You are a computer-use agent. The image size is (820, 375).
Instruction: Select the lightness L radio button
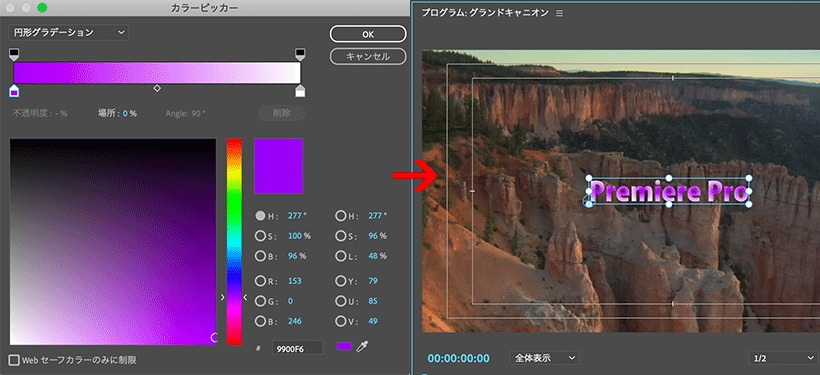click(340, 256)
